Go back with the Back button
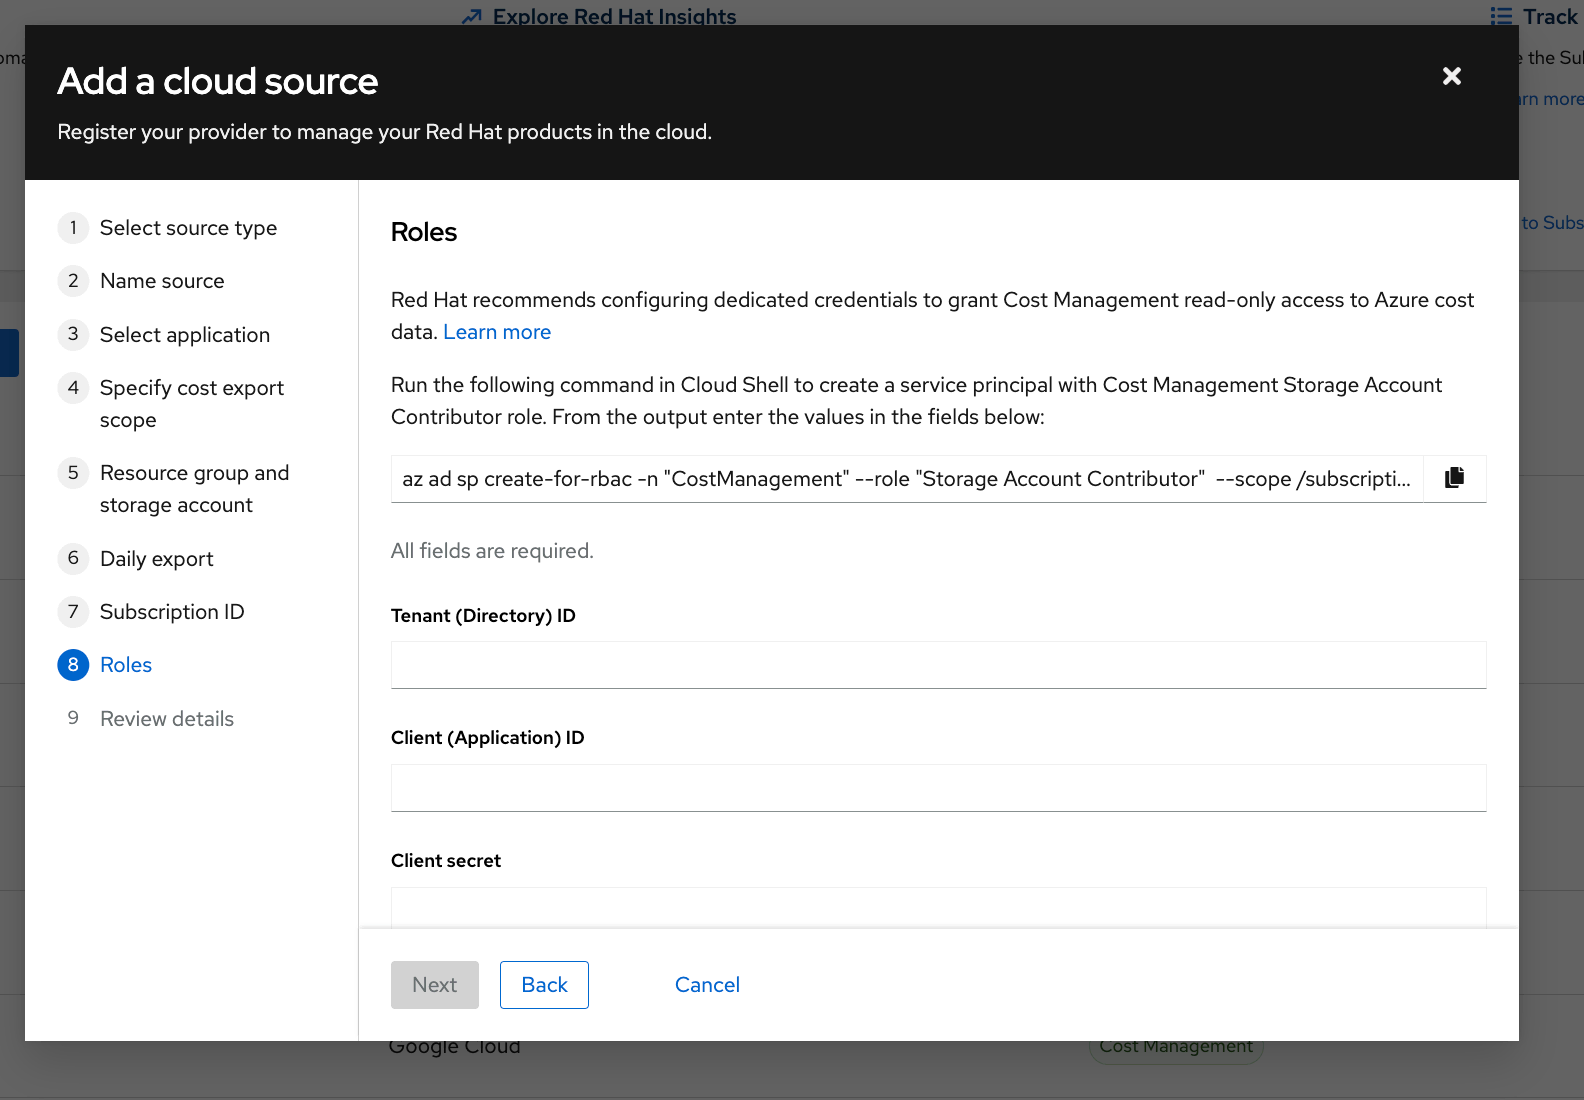The width and height of the screenshot is (1584, 1100). [544, 985]
